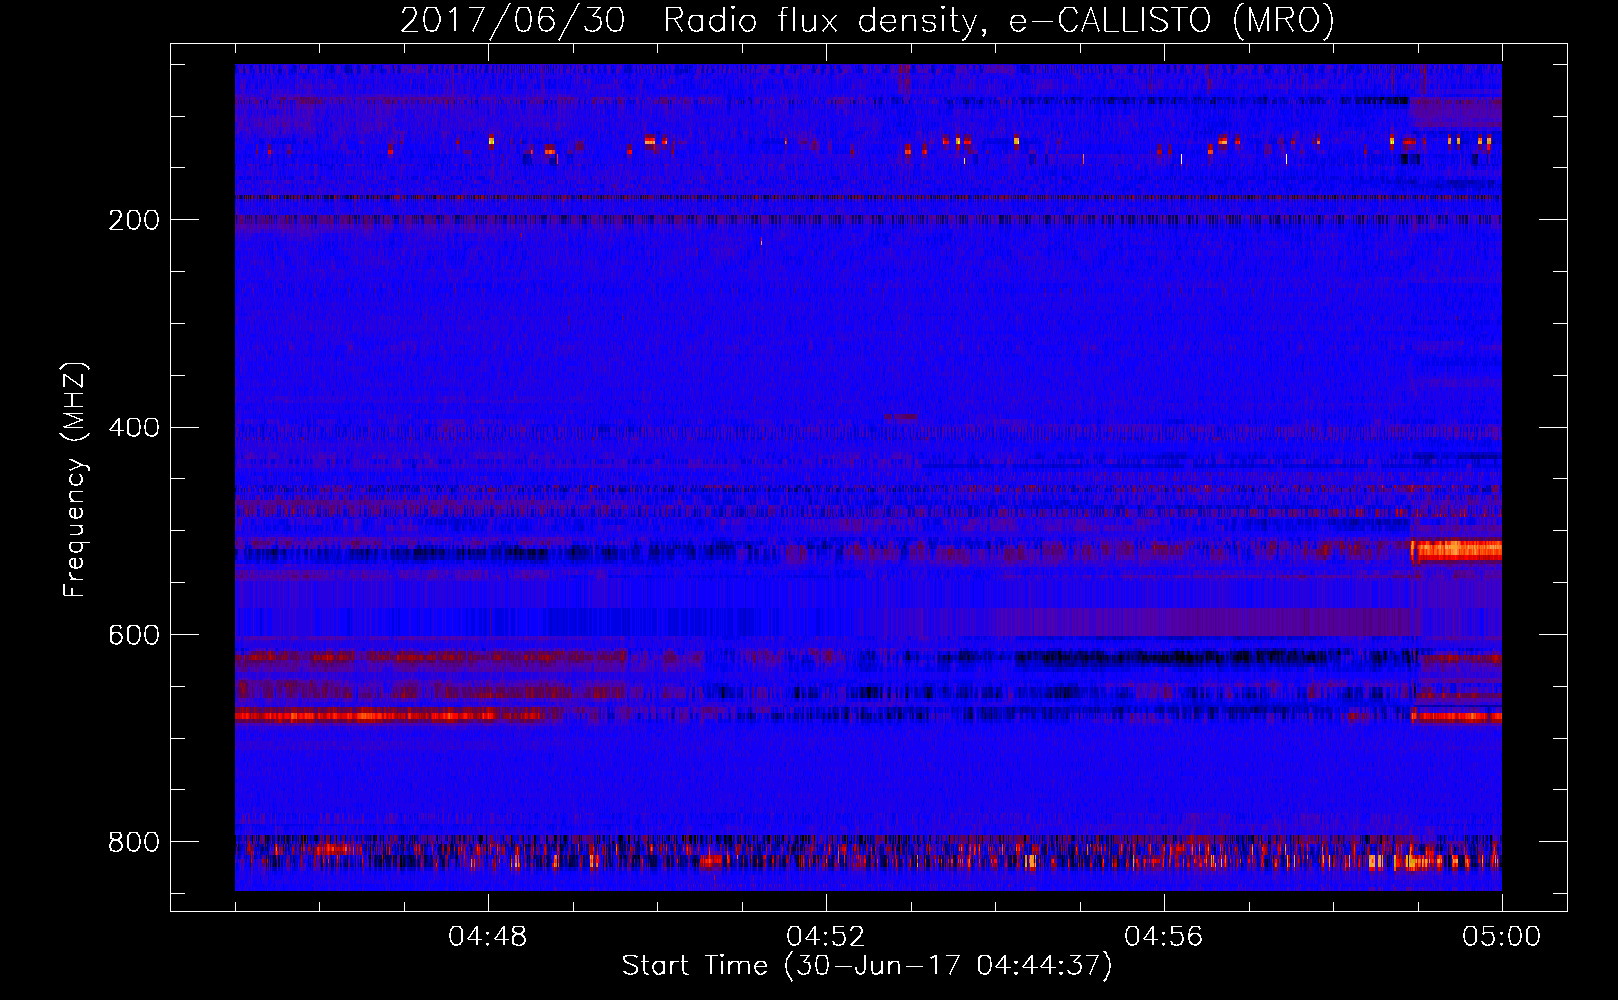Click the 800 frequency tick label

click(x=134, y=842)
